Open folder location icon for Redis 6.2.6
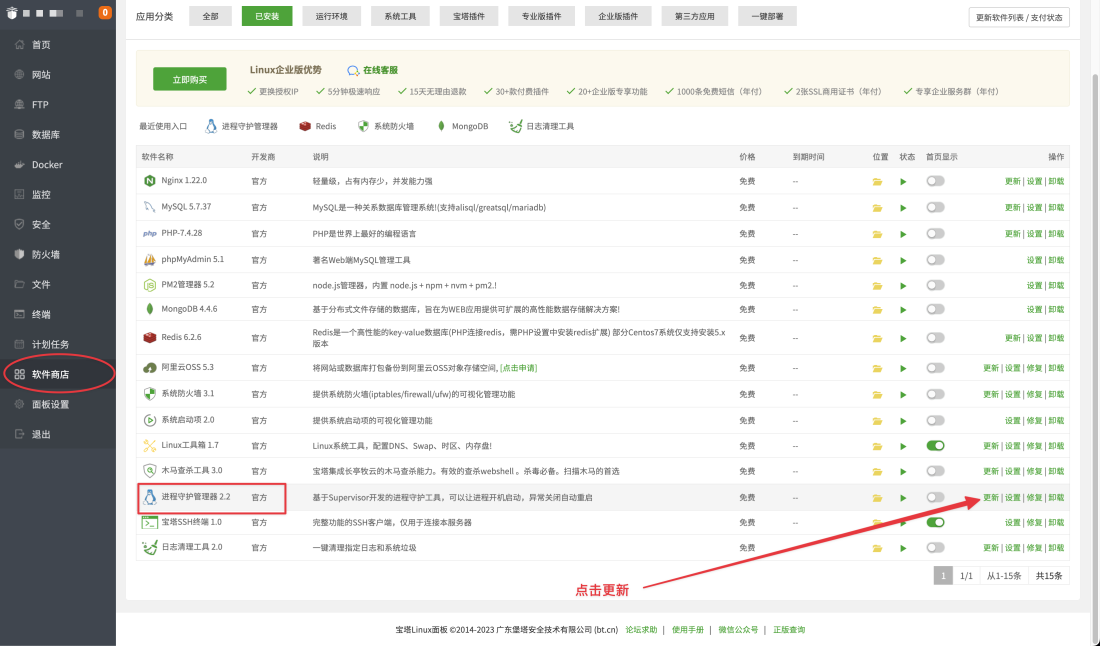The height and width of the screenshot is (646, 1100). 877,338
